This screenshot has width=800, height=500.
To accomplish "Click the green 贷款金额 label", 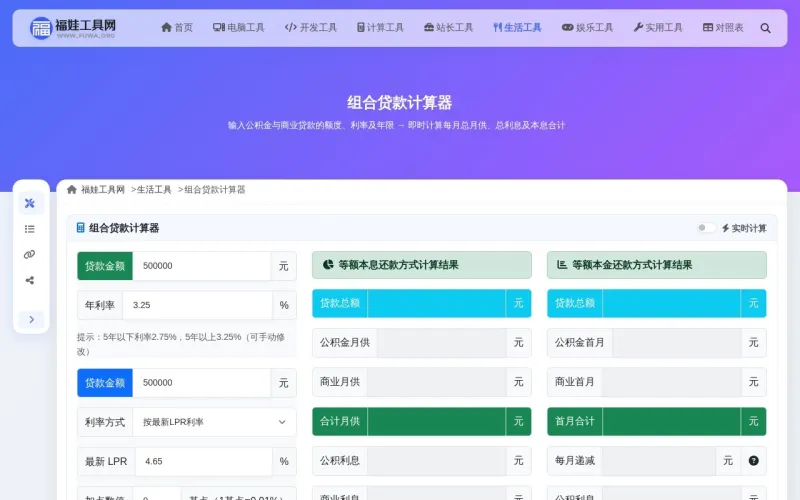I will coord(105,266).
